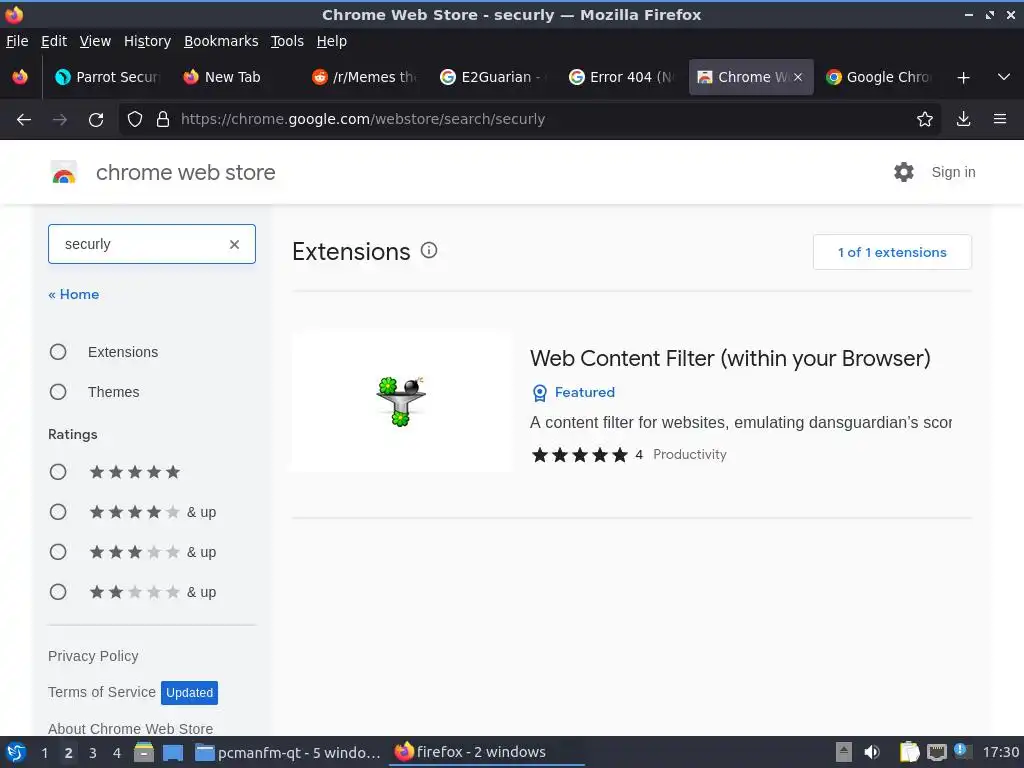The image size is (1024, 768).
Task: Filter by three stars & up
Action: pyautogui.click(x=58, y=552)
